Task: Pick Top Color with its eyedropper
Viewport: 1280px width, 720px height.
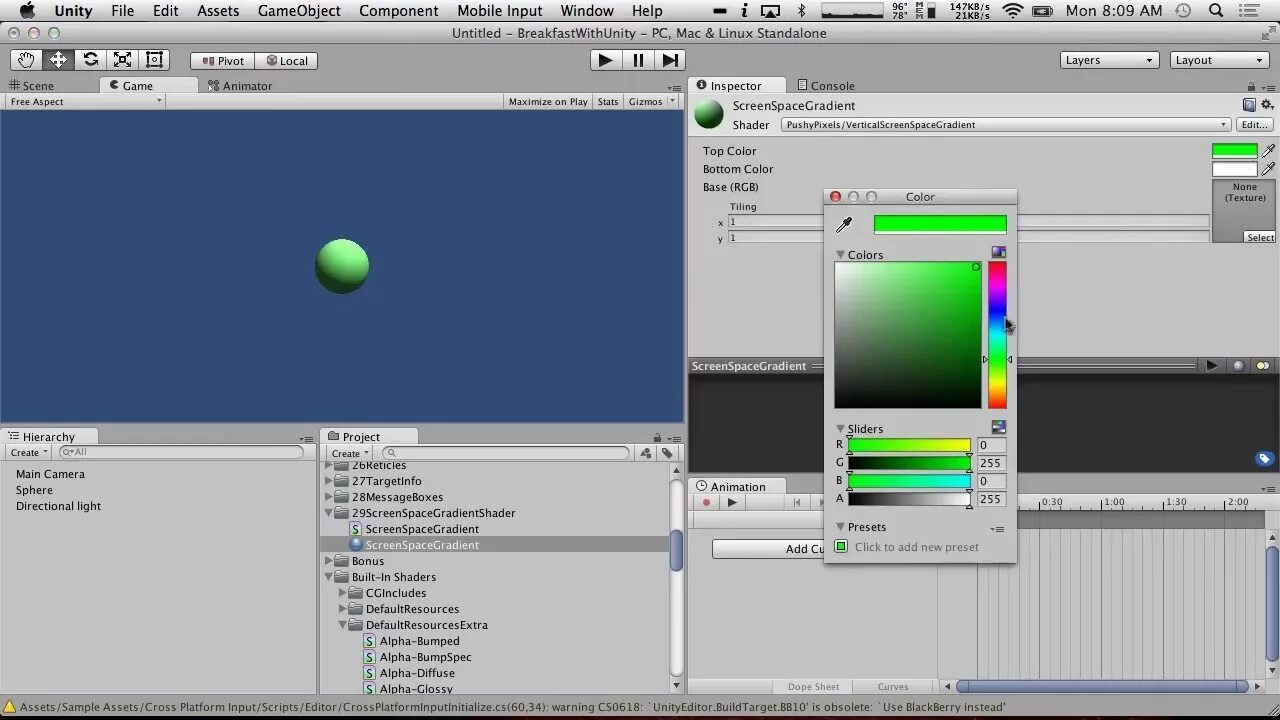Action: click(x=1268, y=151)
